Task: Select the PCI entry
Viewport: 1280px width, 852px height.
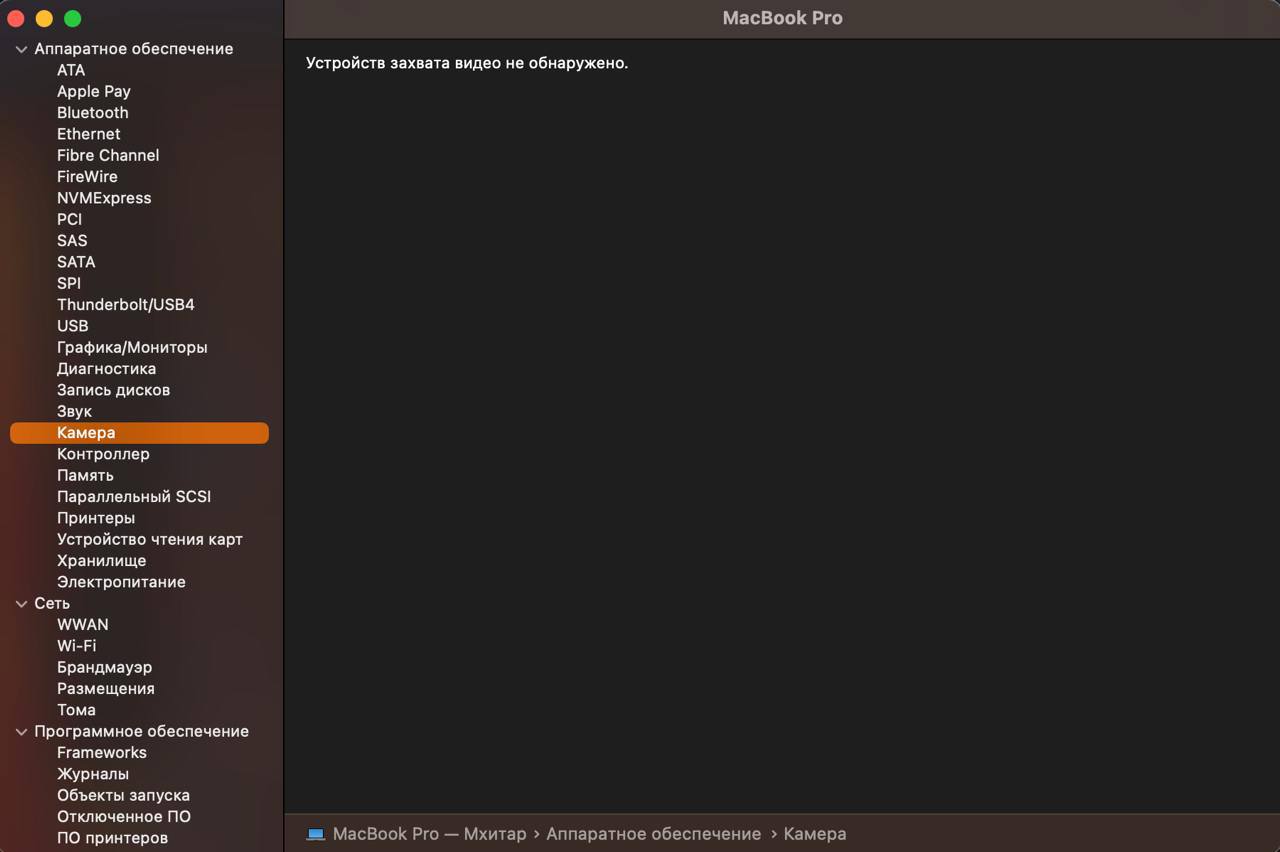Action: (x=70, y=219)
